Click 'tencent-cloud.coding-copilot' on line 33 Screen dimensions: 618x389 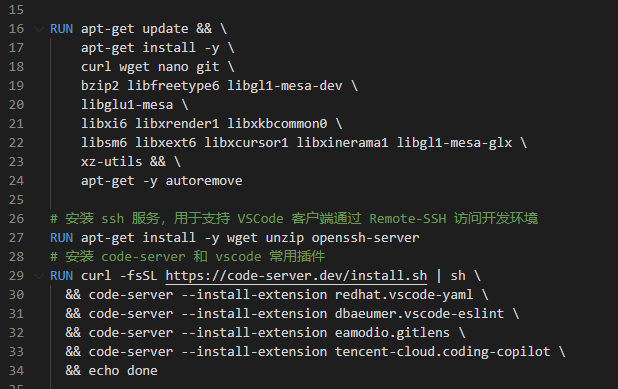pos(442,352)
